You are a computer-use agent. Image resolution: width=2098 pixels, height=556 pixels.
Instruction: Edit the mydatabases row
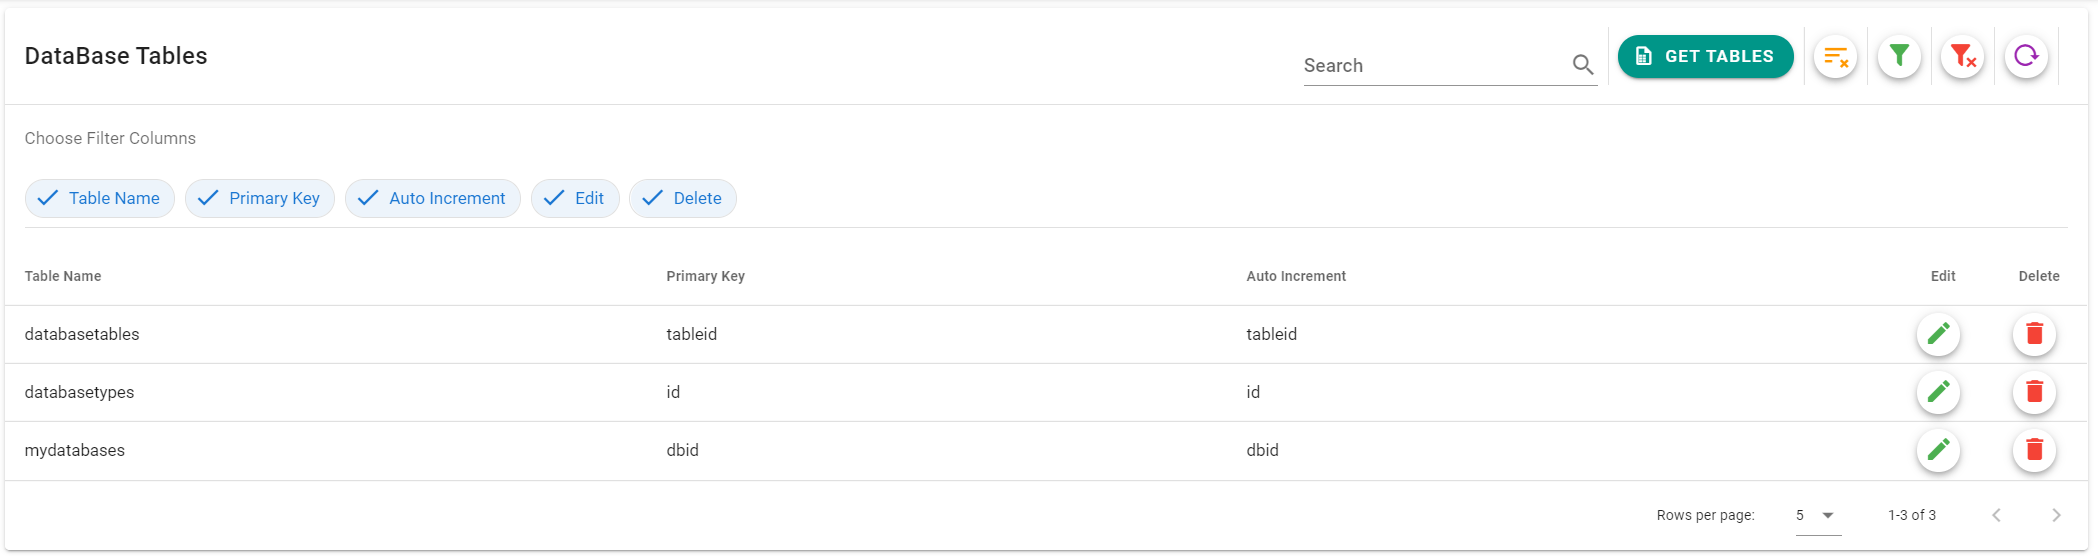pos(1938,450)
